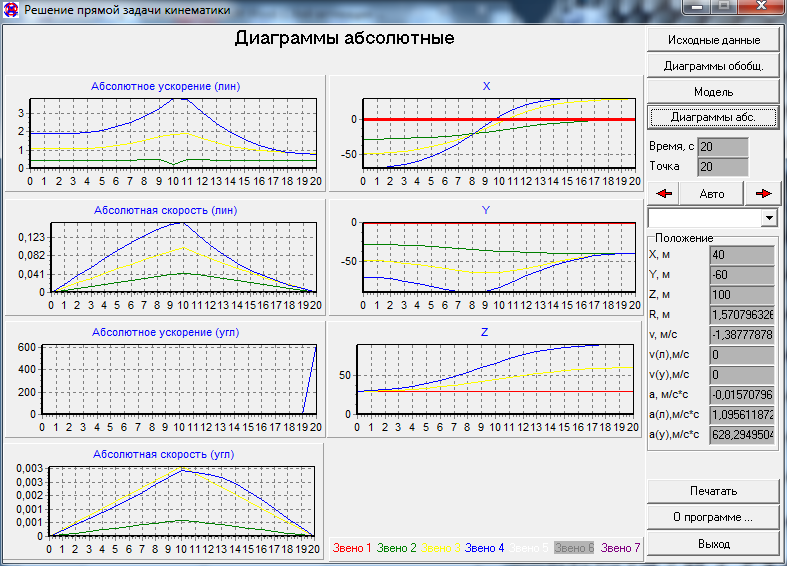The height and width of the screenshot is (566, 787).
Task: Select Диаграммы абс. button
Action: [713, 117]
